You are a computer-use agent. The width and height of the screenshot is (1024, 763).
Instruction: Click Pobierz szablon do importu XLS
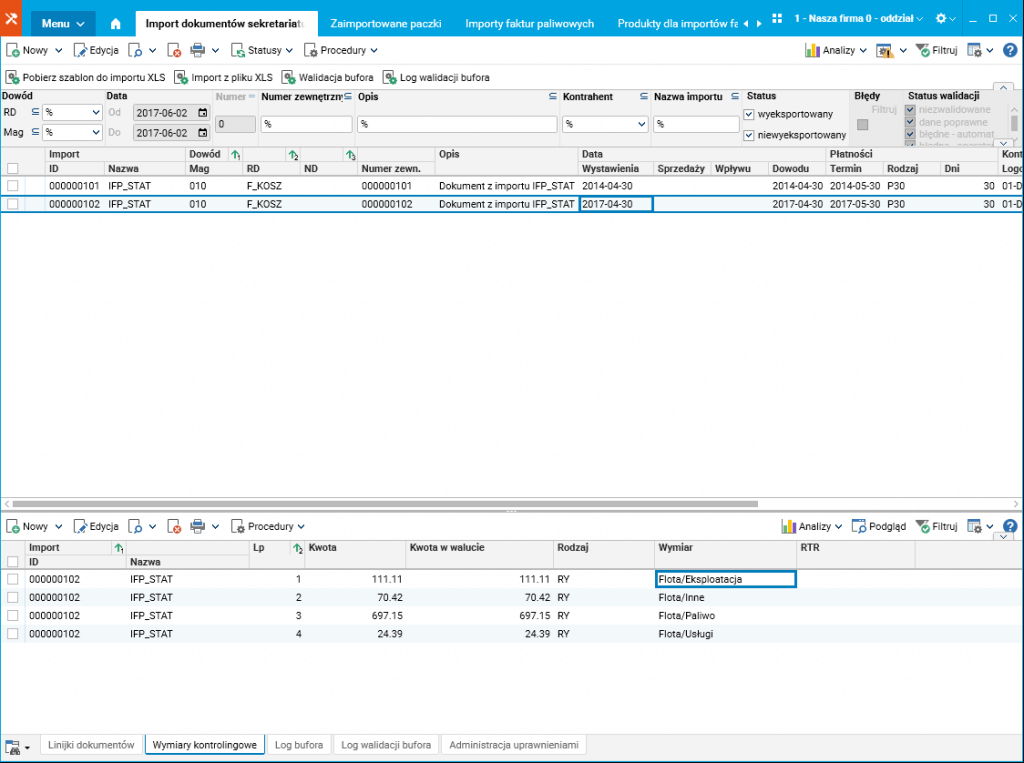click(86, 78)
